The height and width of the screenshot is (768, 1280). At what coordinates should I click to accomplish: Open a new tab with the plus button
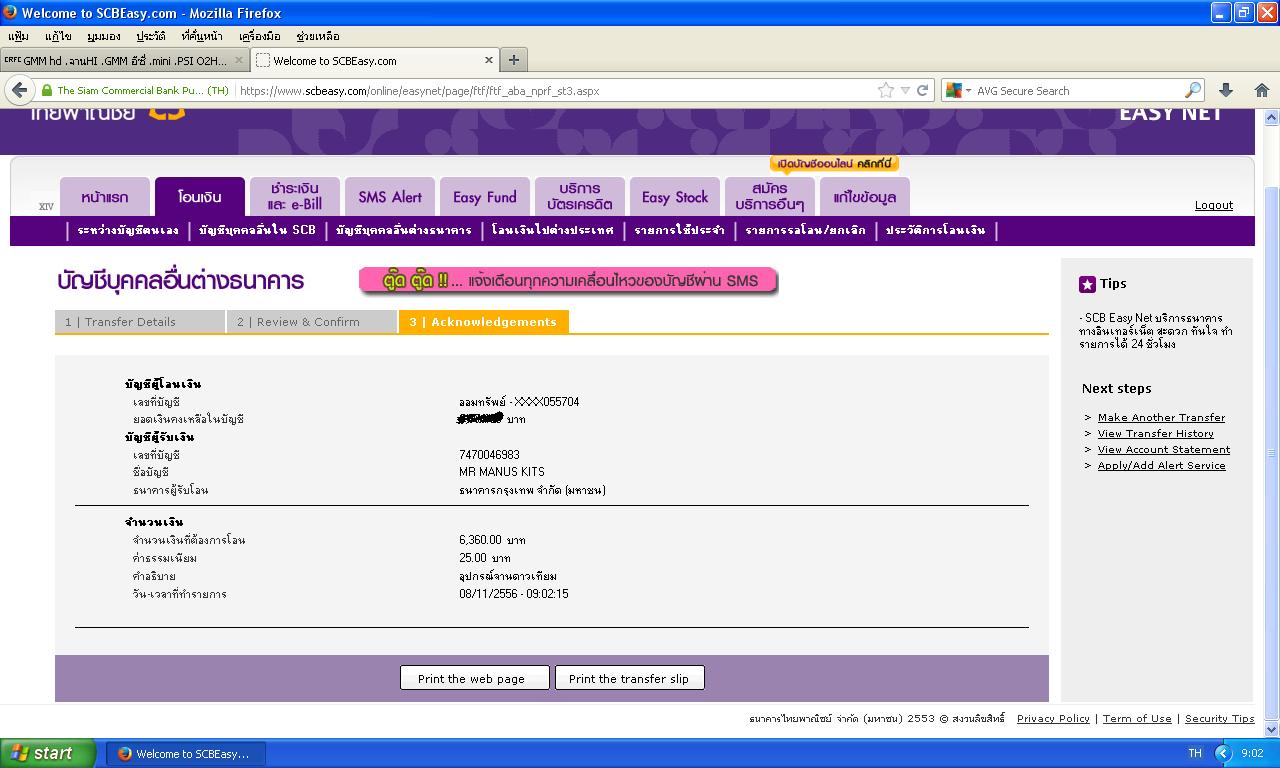(513, 60)
